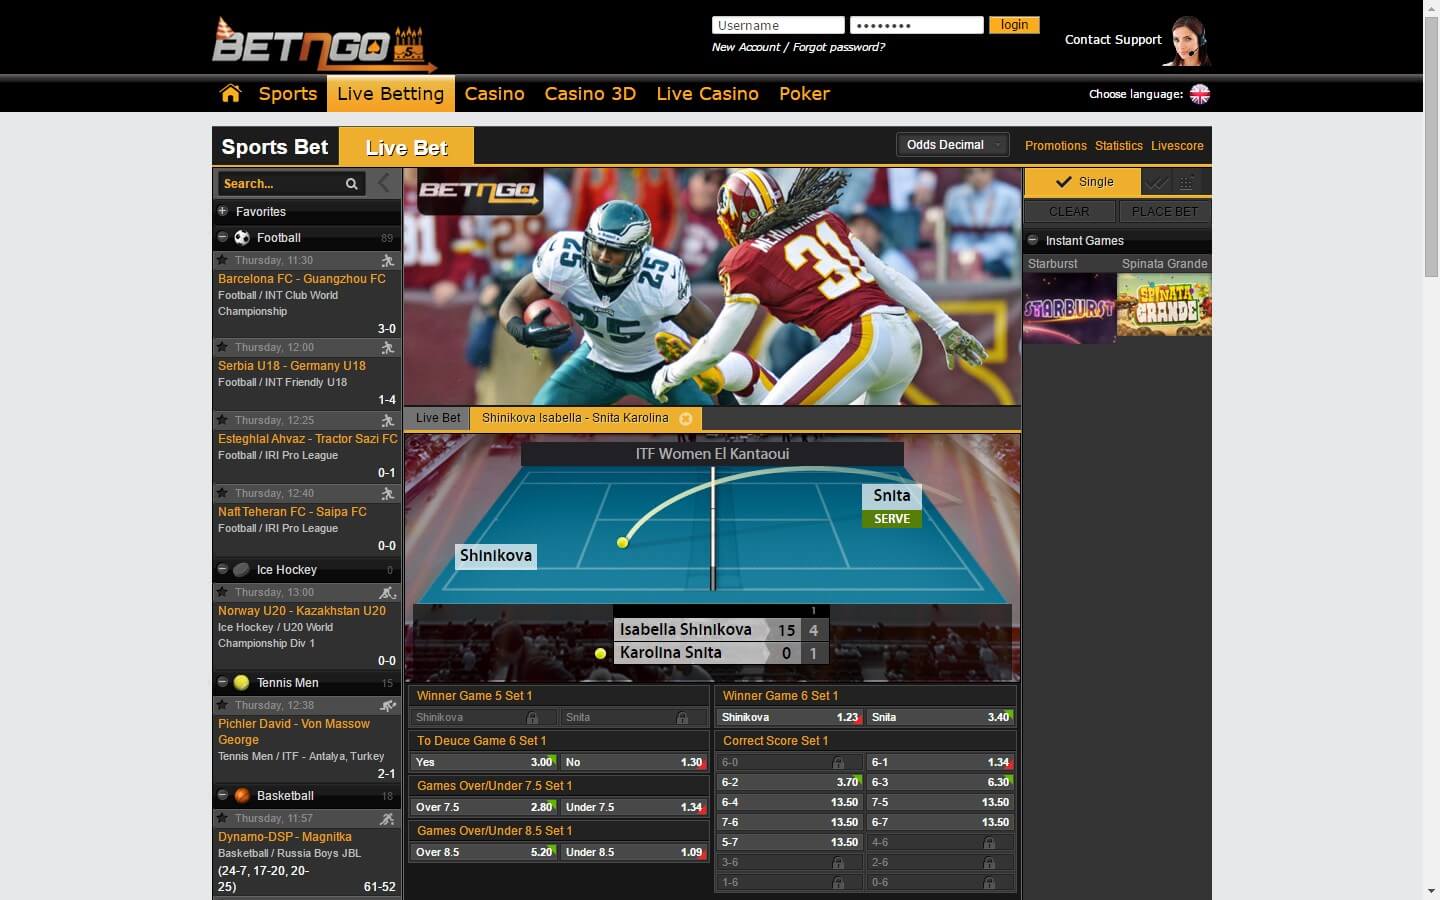Favorite the Barcelona FC - Guangzhou FC match
This screenshot has width=1440, height=900.
(x=223, y=260)
